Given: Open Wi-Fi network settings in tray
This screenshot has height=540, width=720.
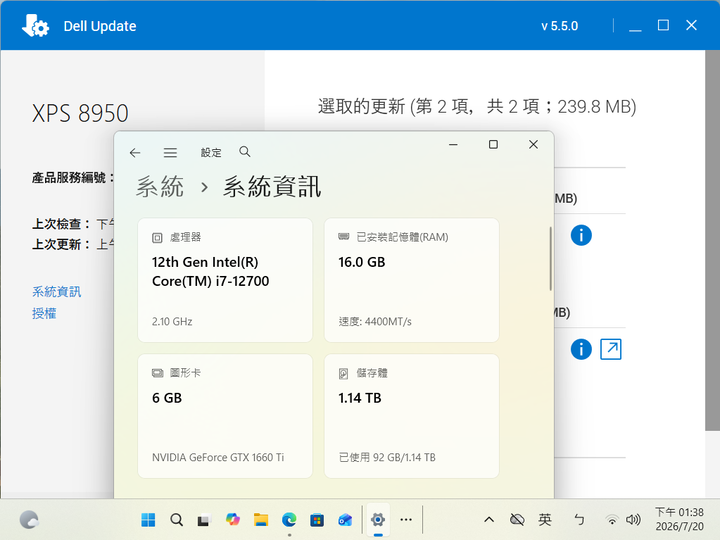Looking at the screenshot, I should click(612, 520).
